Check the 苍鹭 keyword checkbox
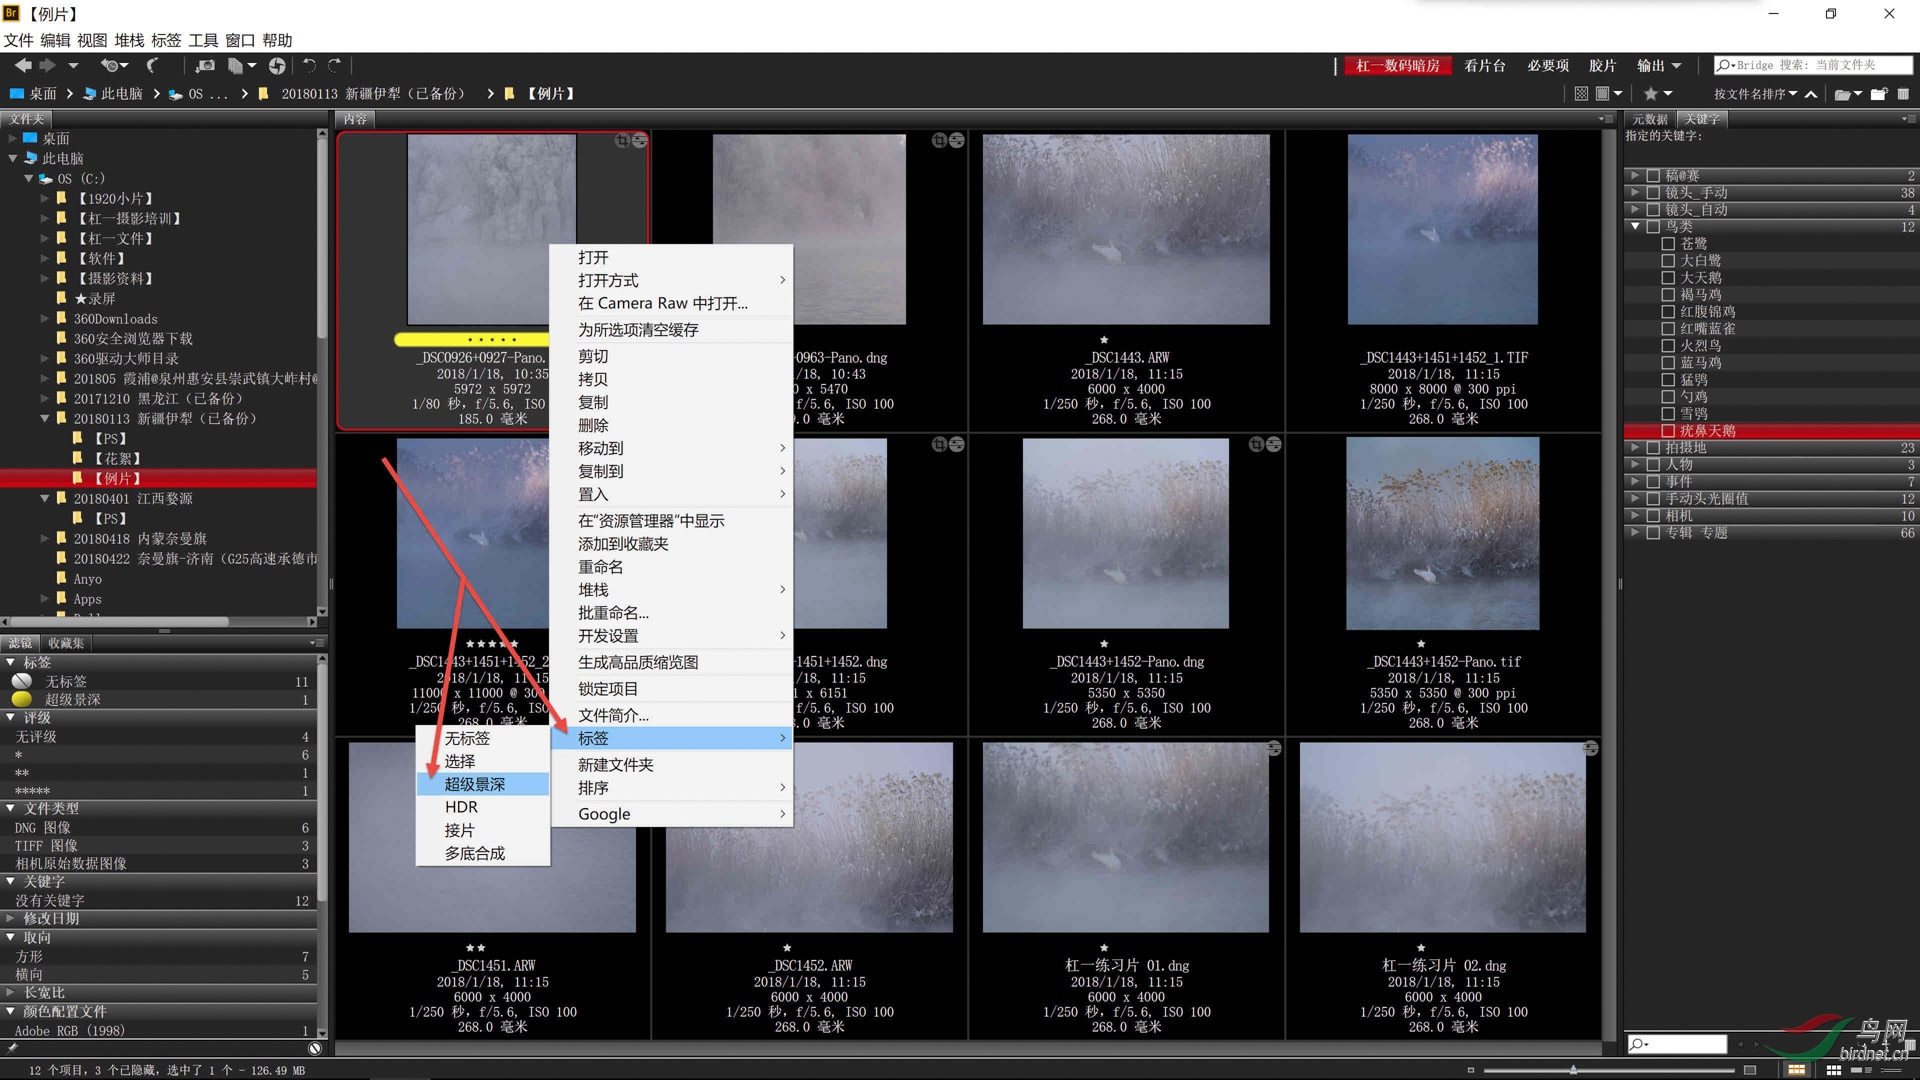This screenshot has height=1080, width=1920. click(x=1668, y=244)
